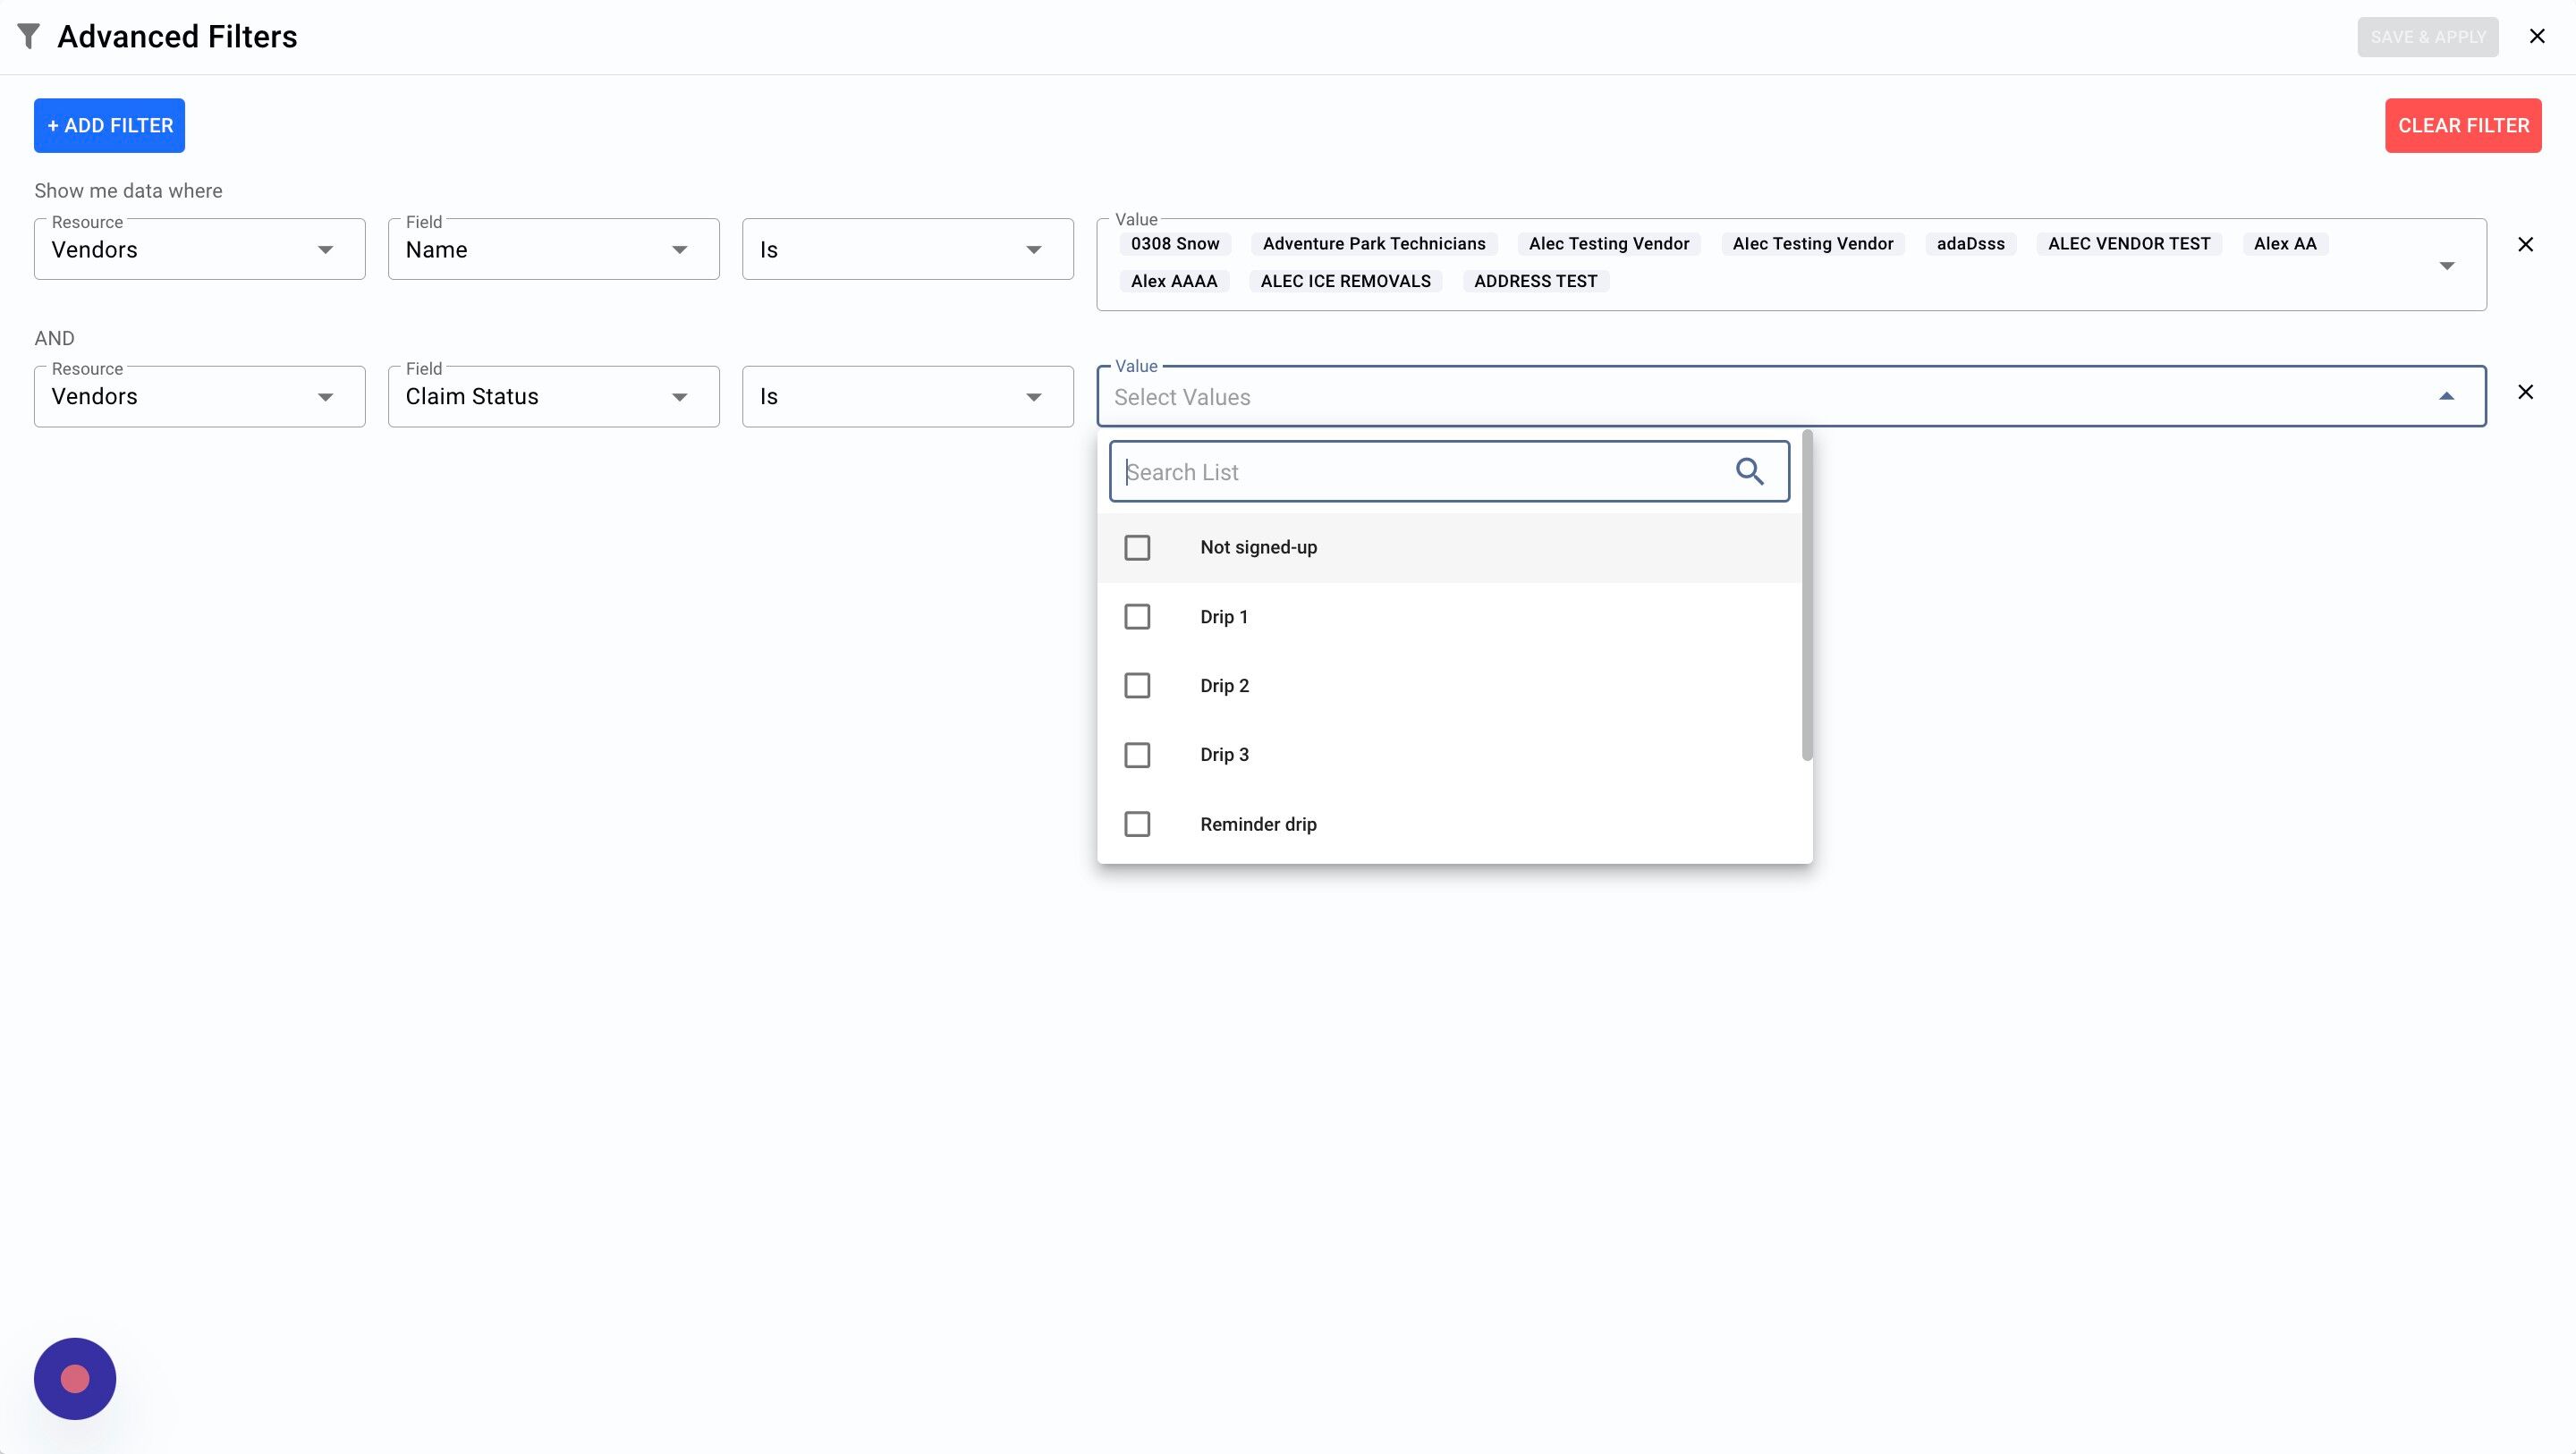Open the Claim Status field dropdown
The image size is (2576, 1454).
coord(553,397)
